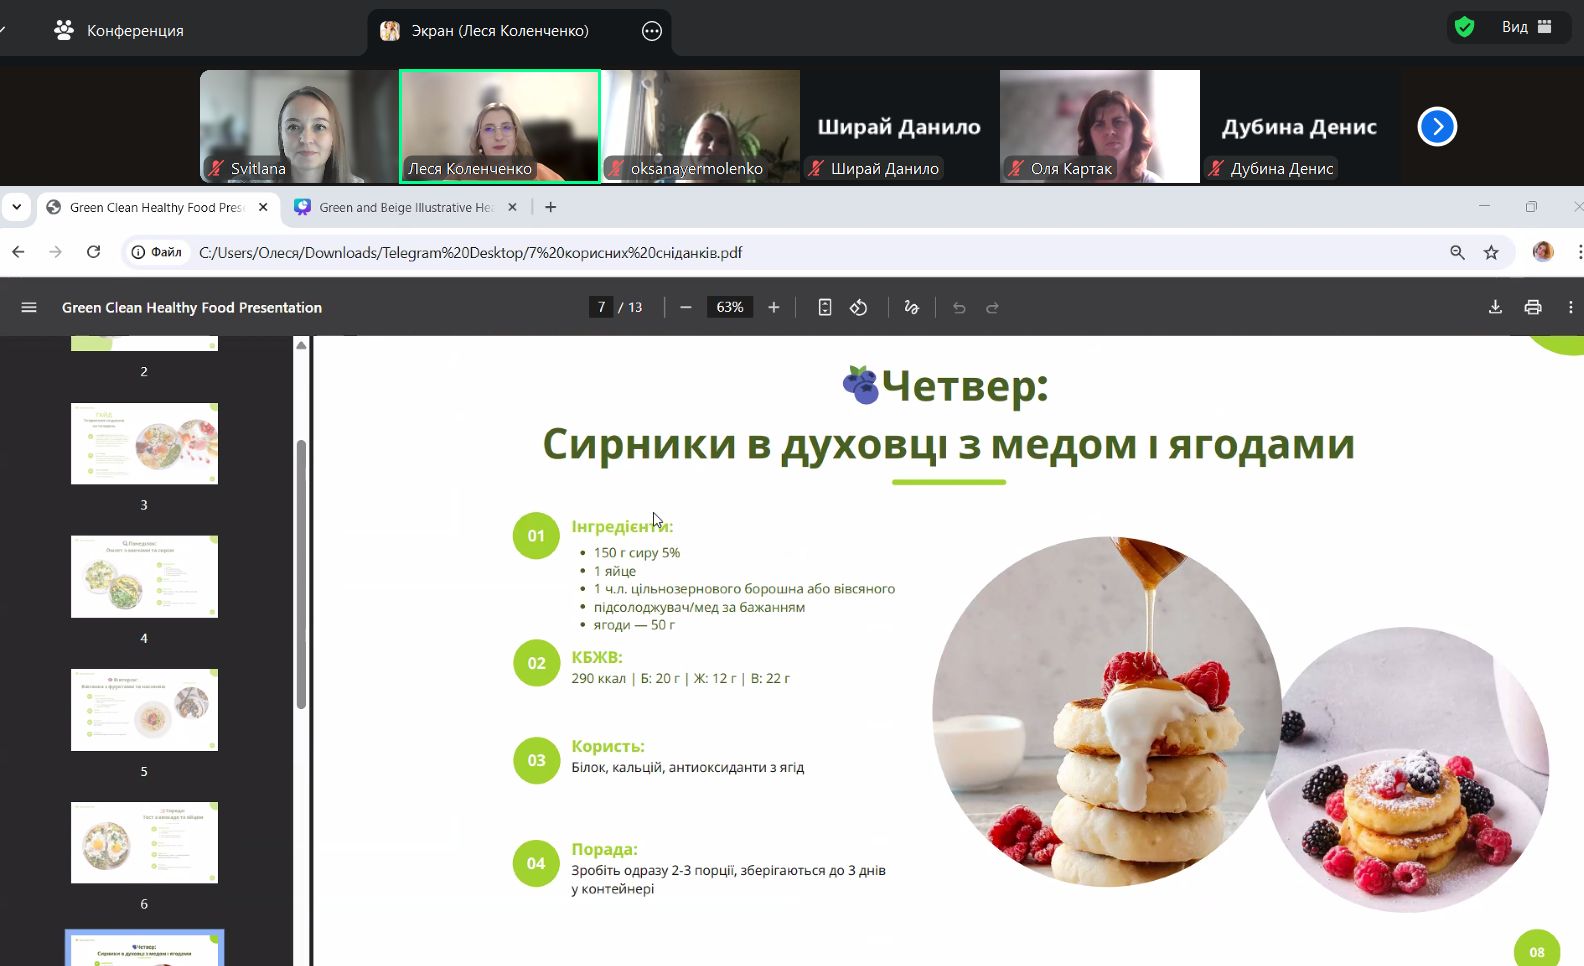
Task: Download the PDF file
Action: 1495,308
